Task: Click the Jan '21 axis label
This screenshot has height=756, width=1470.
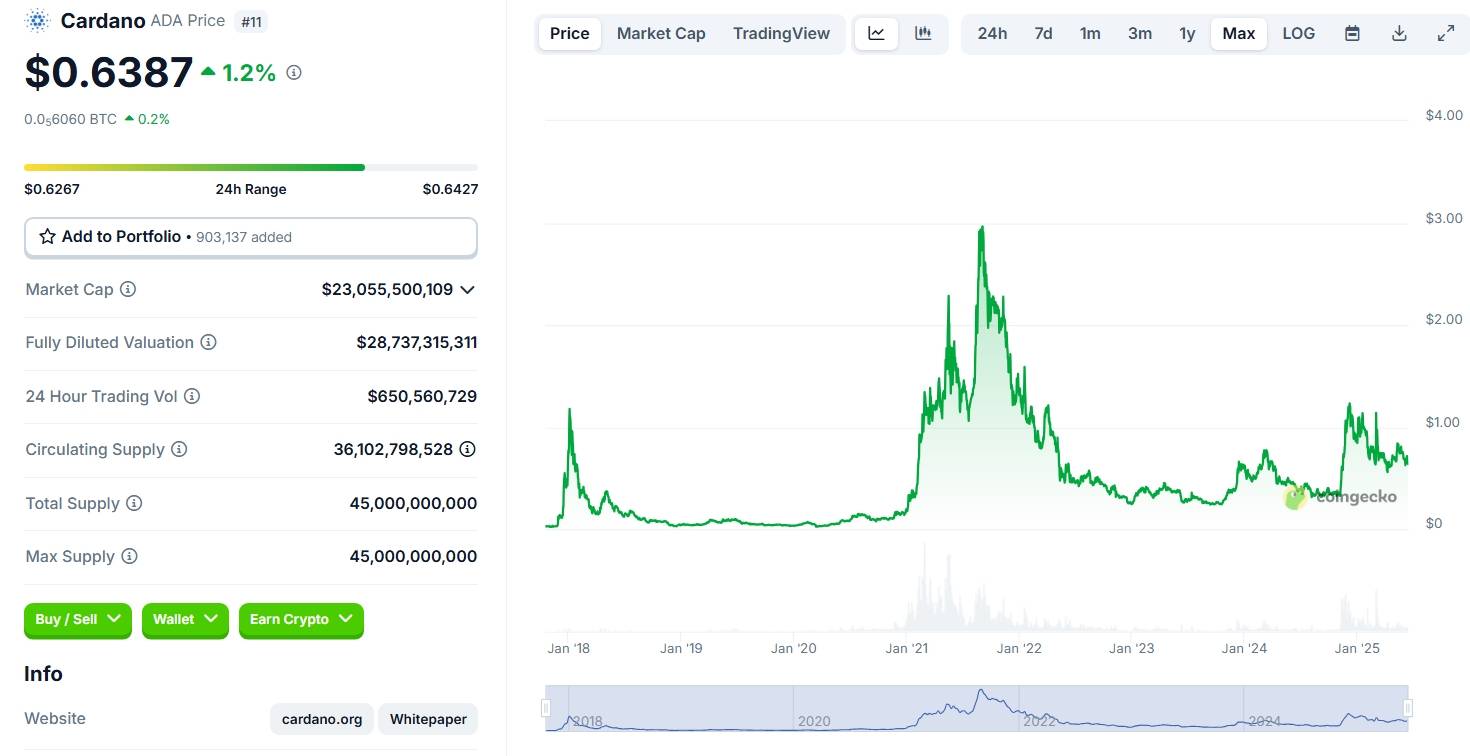Action: pos(907,648)
